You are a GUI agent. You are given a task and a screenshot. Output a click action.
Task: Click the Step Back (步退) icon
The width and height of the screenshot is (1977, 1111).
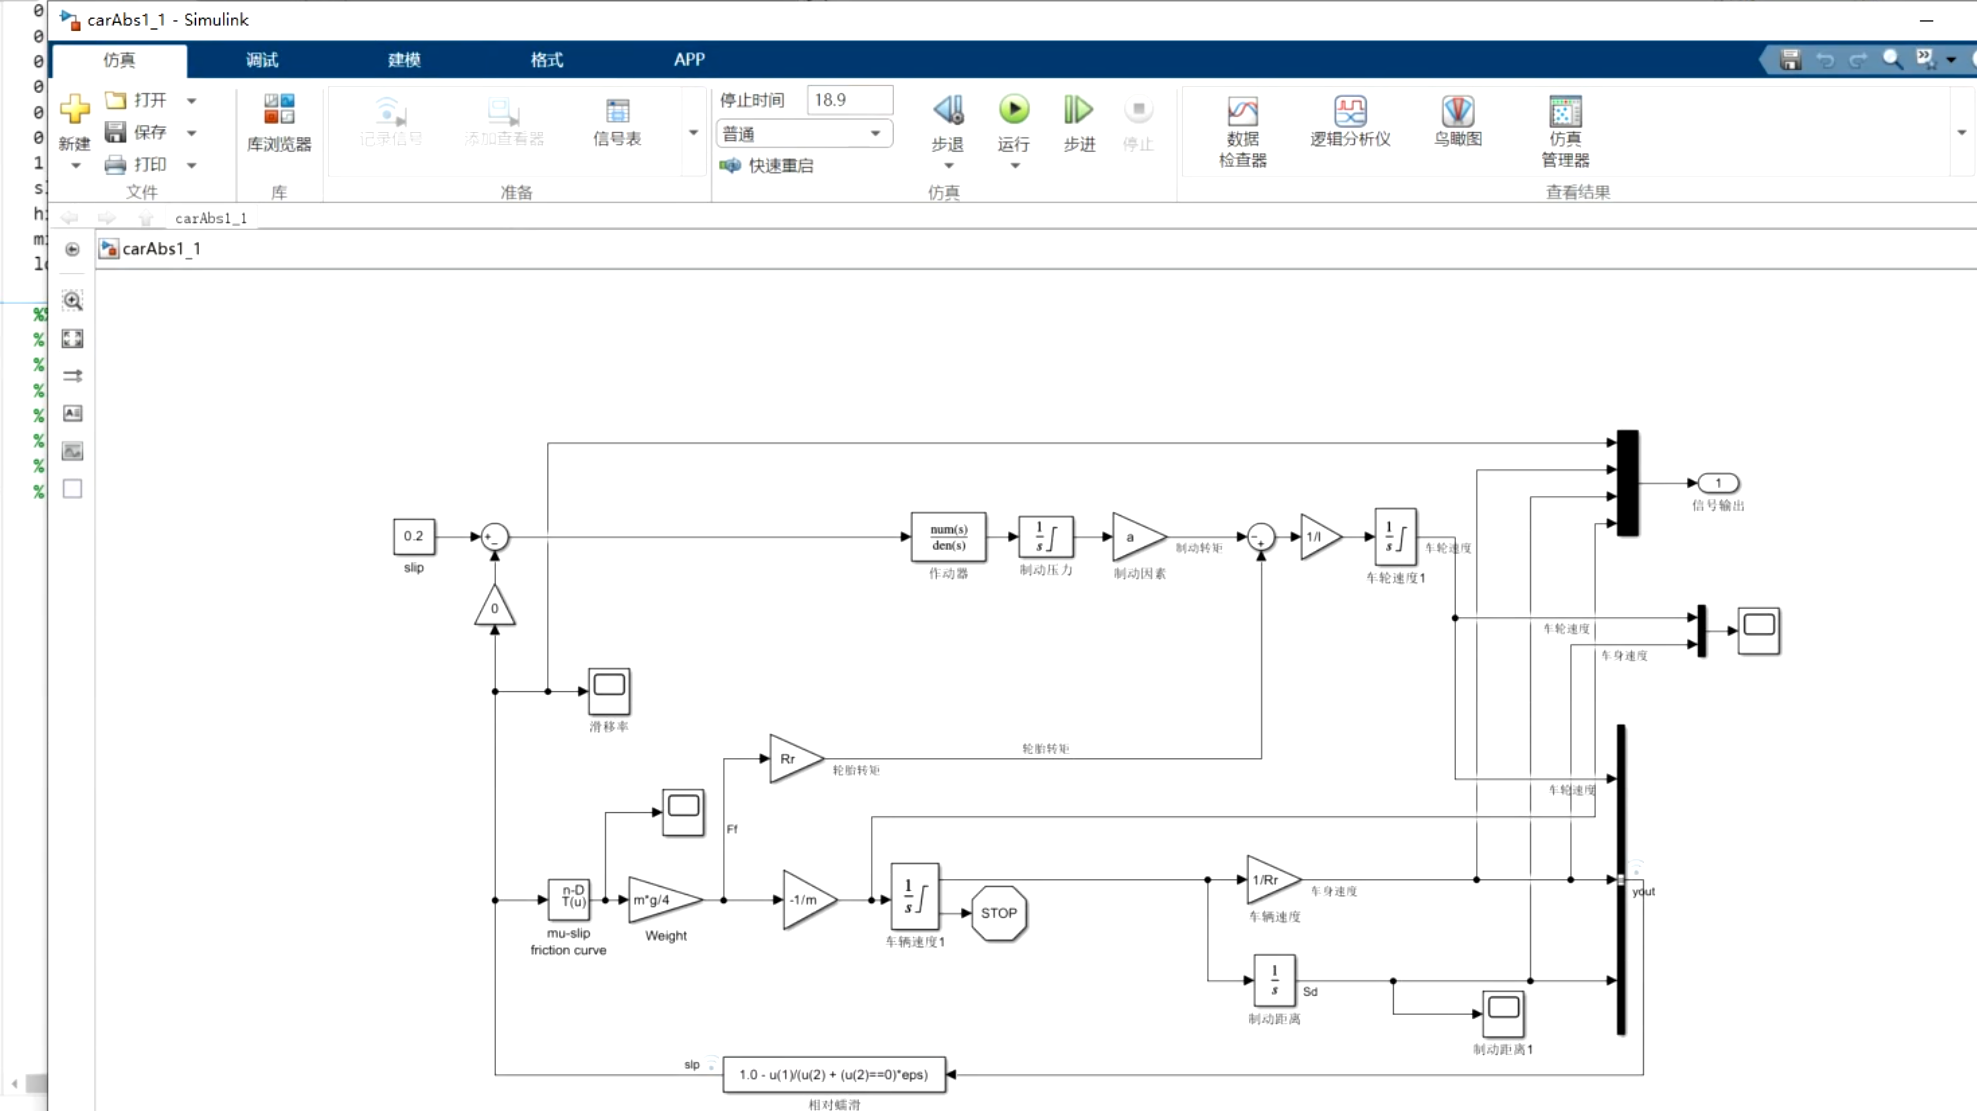(x=947, y=110)
